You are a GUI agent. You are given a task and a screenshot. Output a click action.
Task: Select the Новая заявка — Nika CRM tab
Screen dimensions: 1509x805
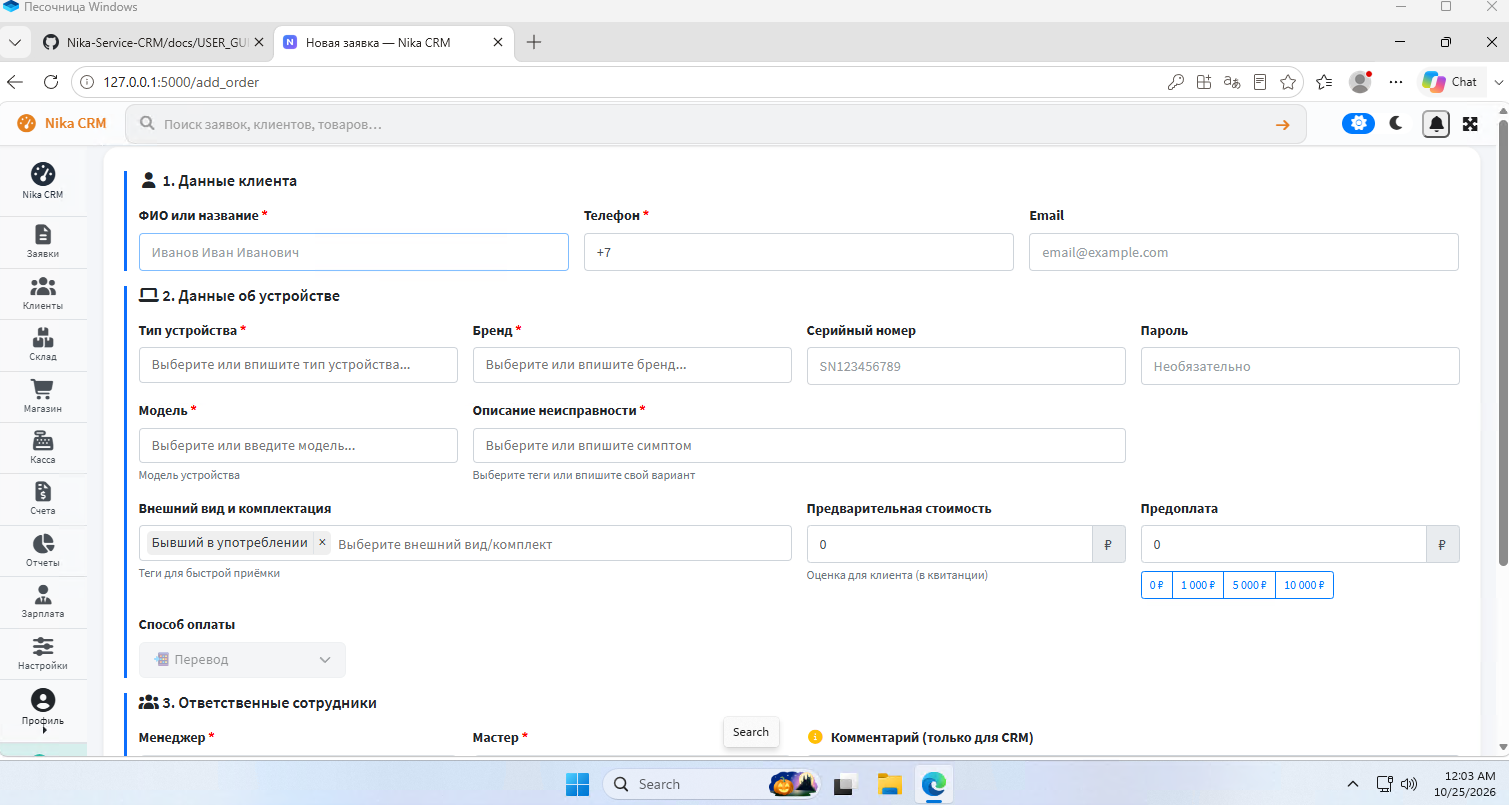point(393,42)
